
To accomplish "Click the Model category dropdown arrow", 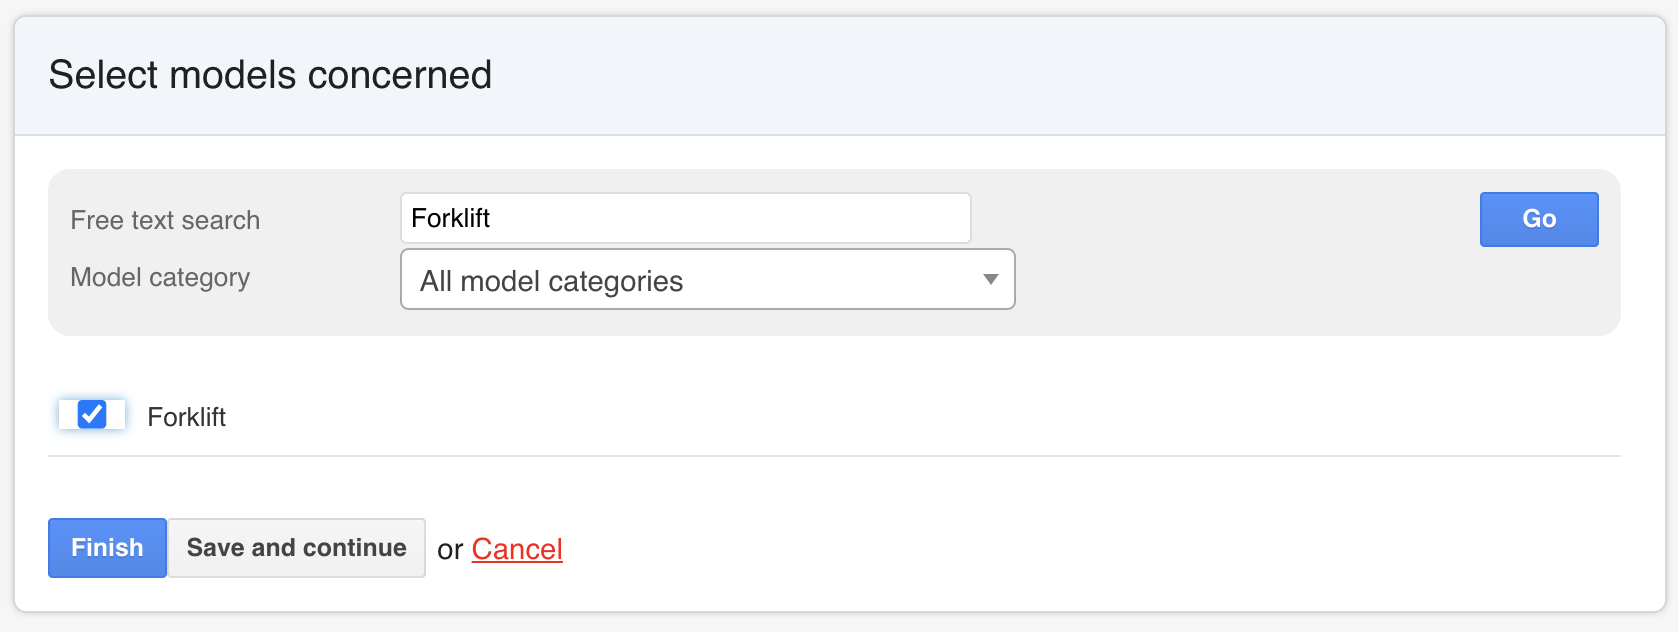I will [x=990, y=280].
